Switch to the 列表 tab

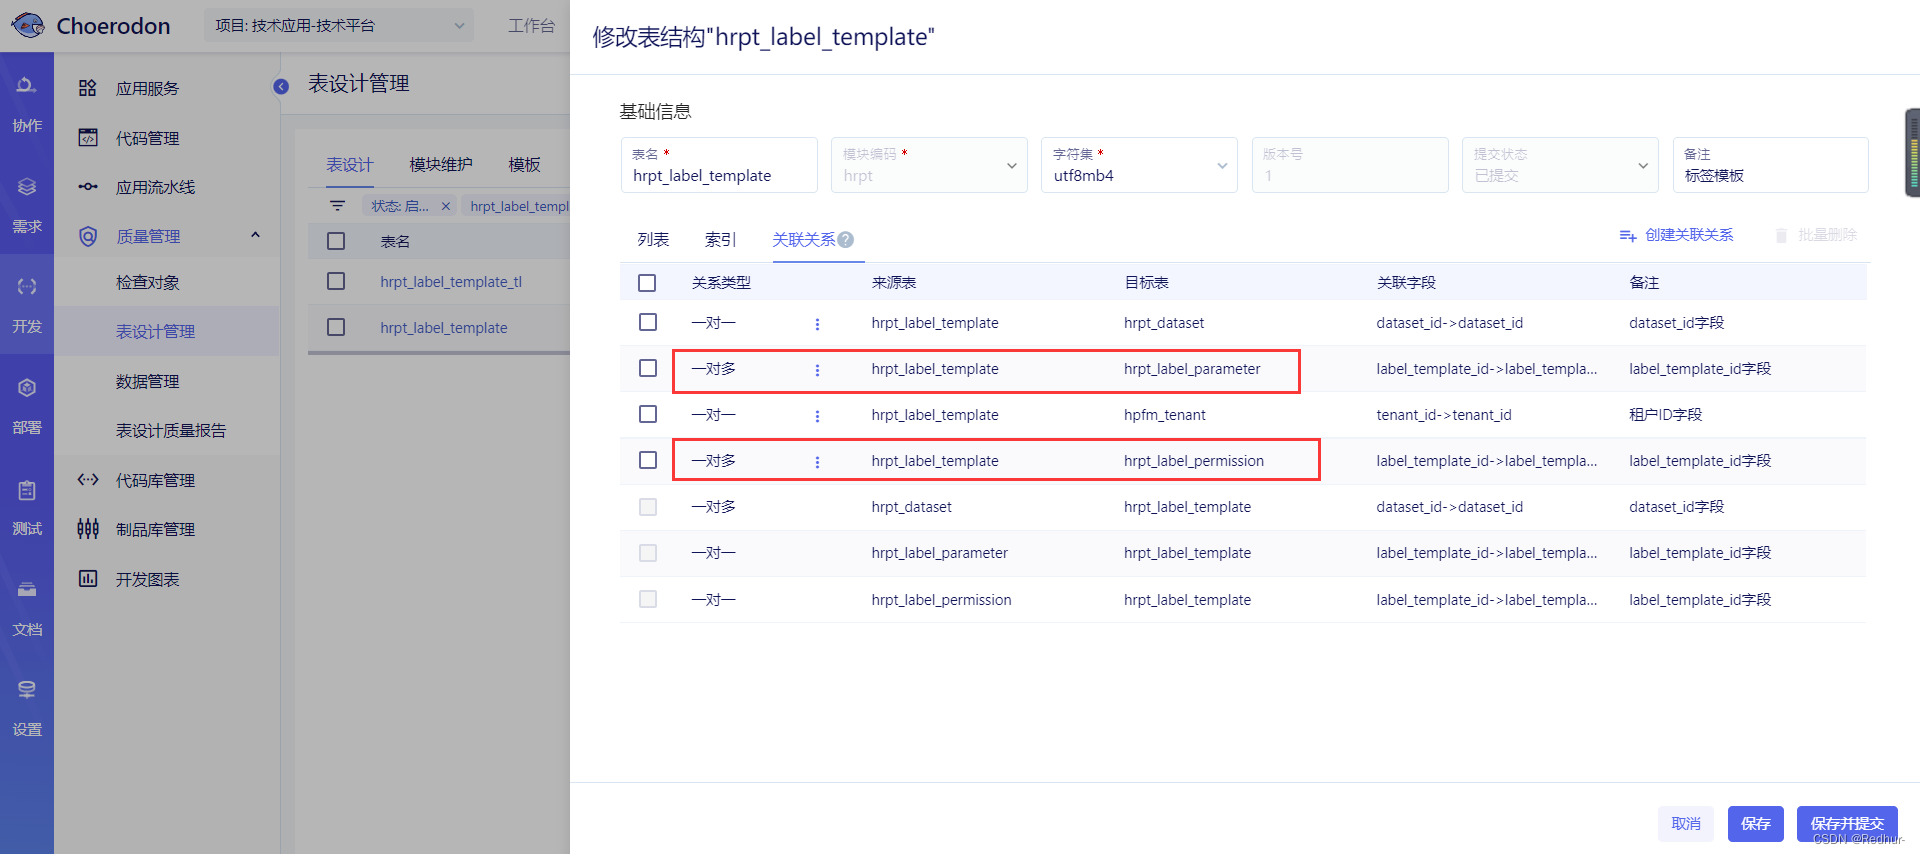click(653, 240)
